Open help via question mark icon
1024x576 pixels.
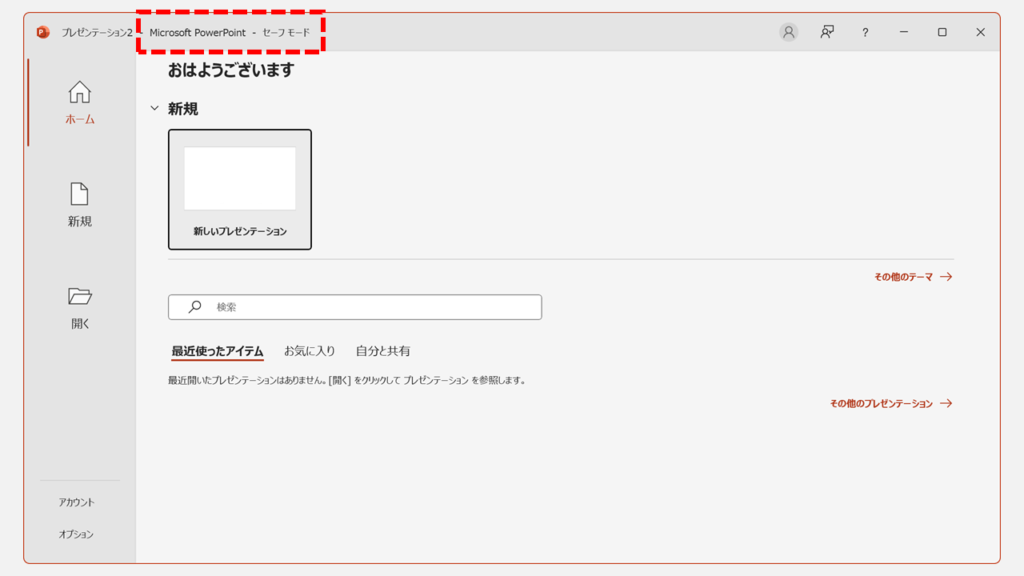[x=865, y=33]
